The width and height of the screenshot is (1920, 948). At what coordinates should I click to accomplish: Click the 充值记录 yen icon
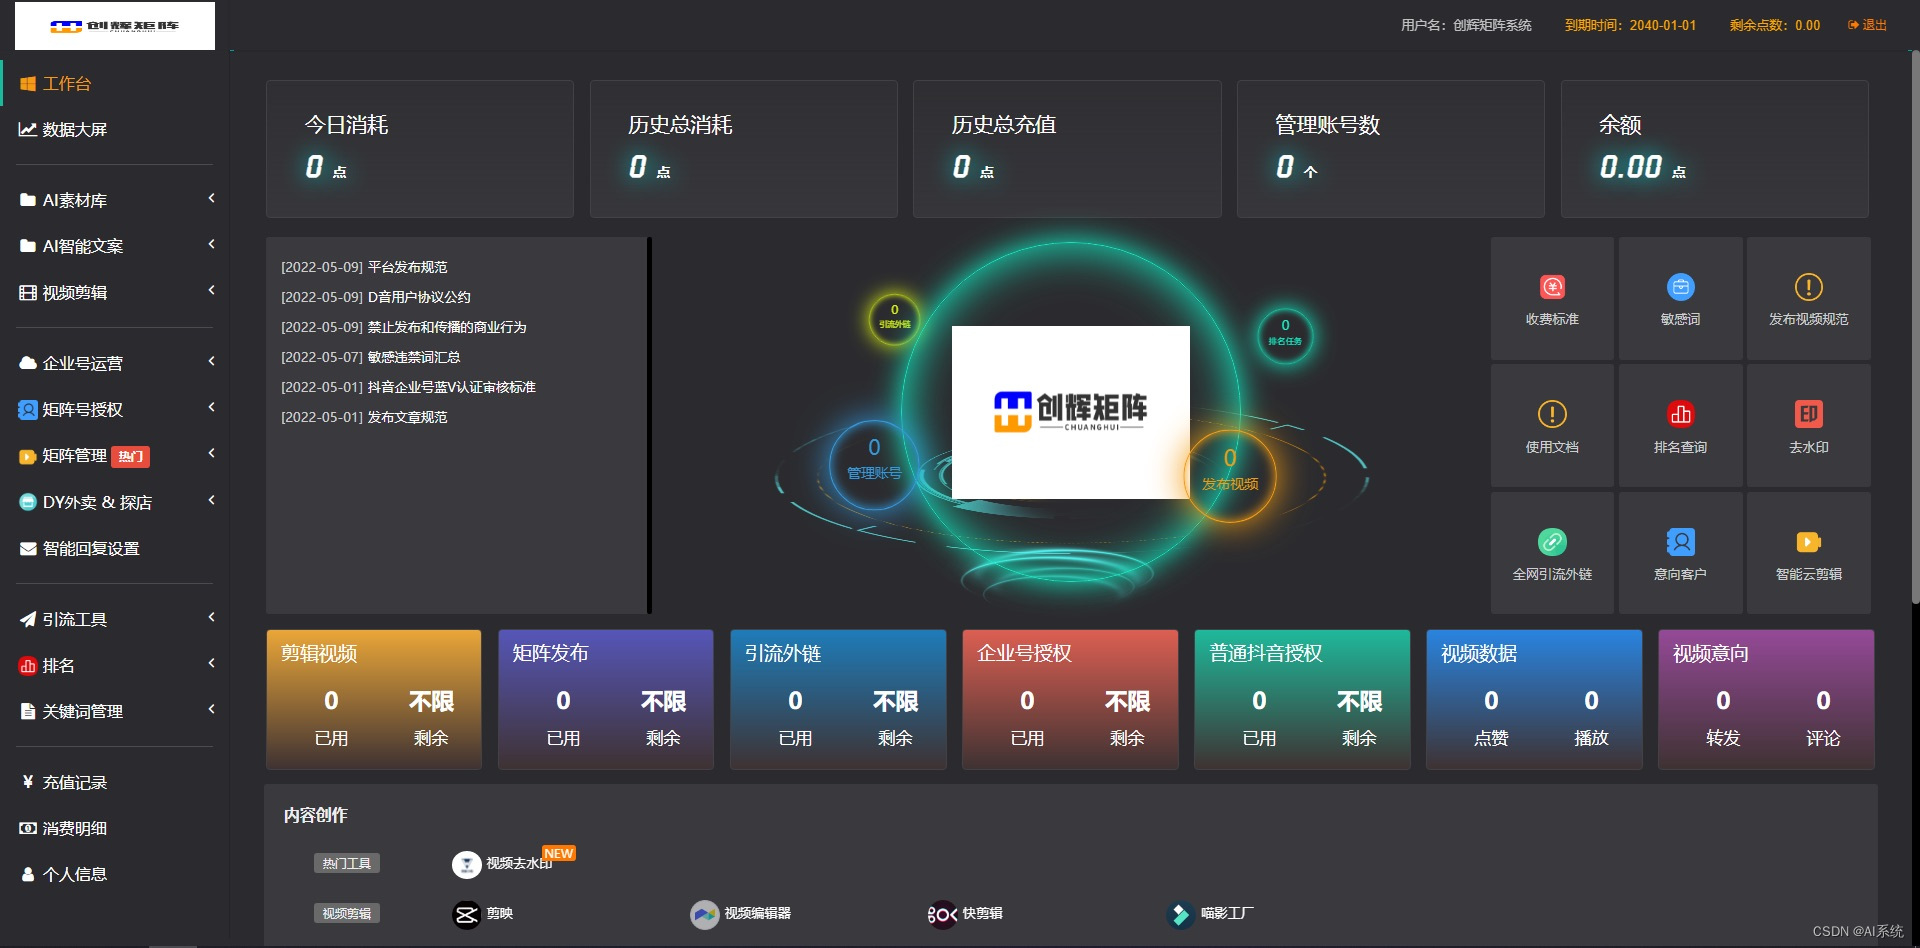click(28, 782)
